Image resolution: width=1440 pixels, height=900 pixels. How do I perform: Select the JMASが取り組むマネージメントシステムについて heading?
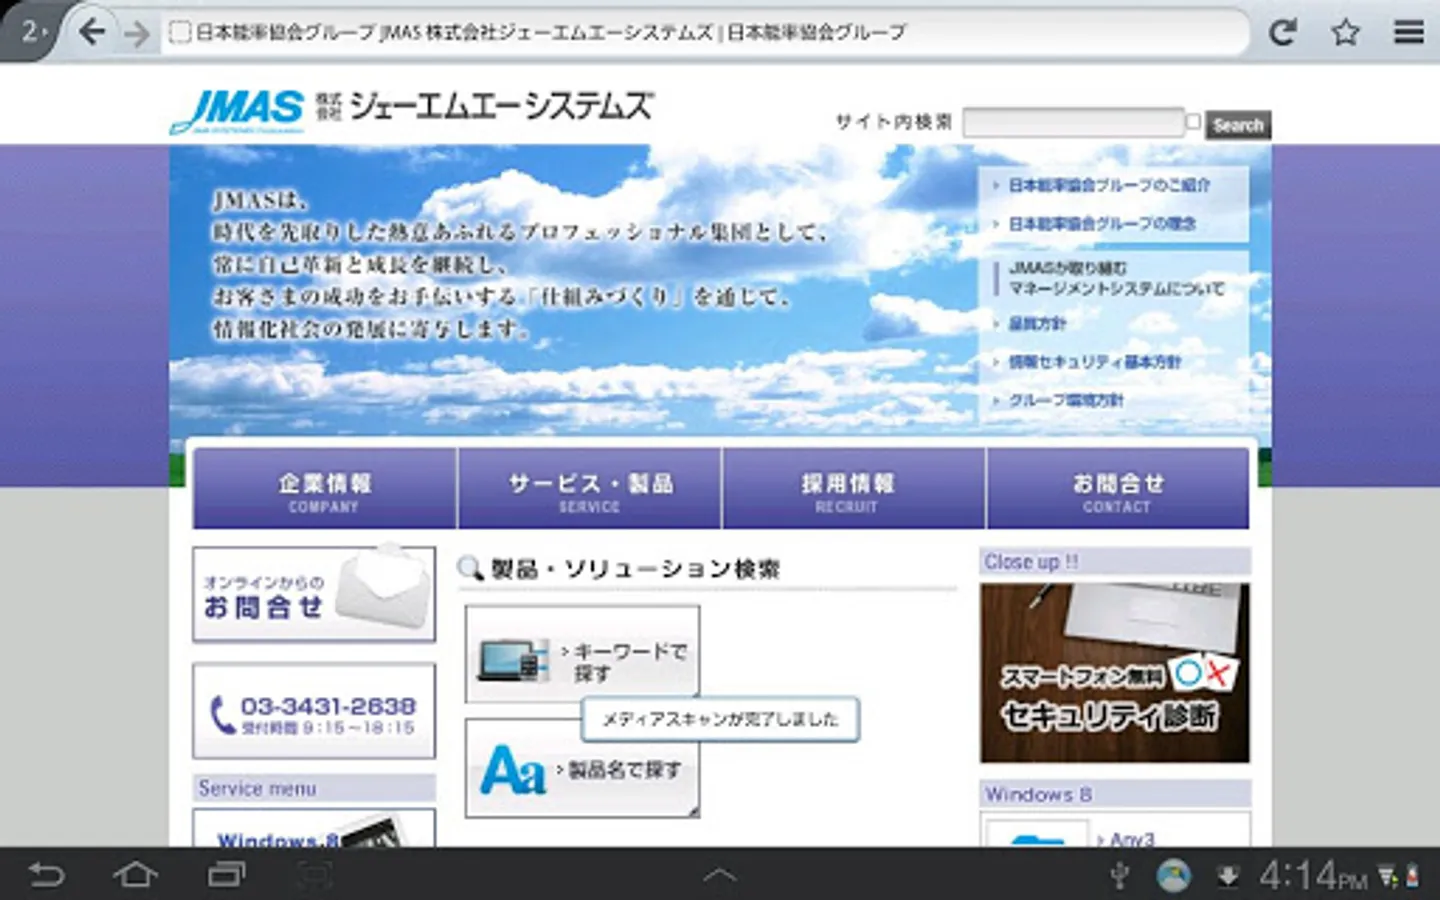(x=1116, y=278)
